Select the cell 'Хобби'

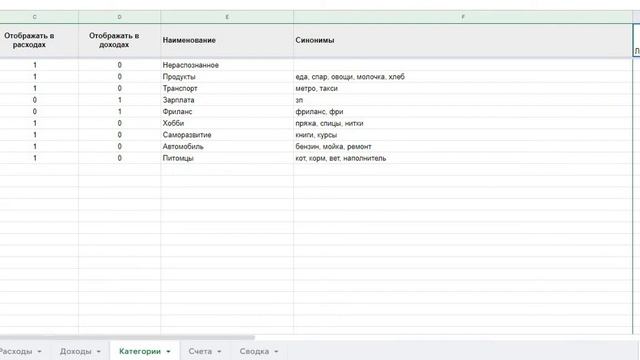(x=227, y=123)
